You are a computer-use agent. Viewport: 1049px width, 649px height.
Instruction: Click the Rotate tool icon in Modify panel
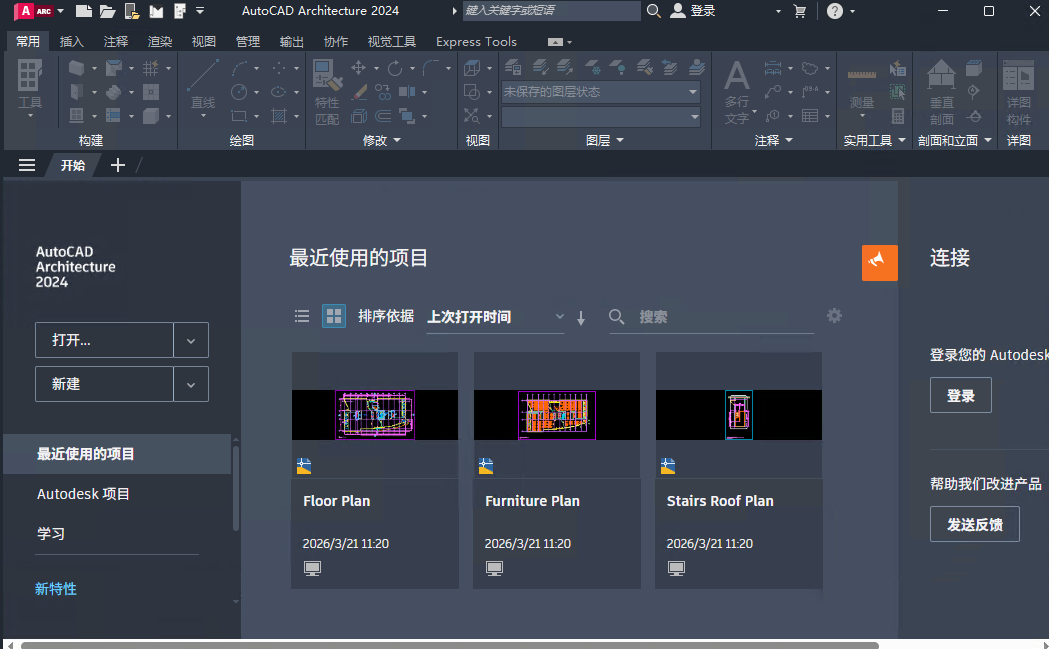pyautogui.click(x=395, y=68)
